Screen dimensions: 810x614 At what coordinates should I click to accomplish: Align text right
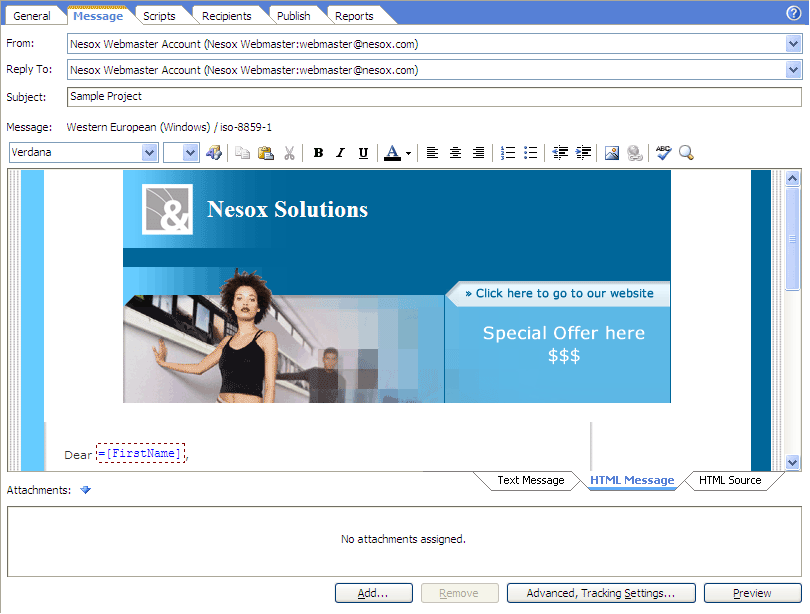coord(478,153)
